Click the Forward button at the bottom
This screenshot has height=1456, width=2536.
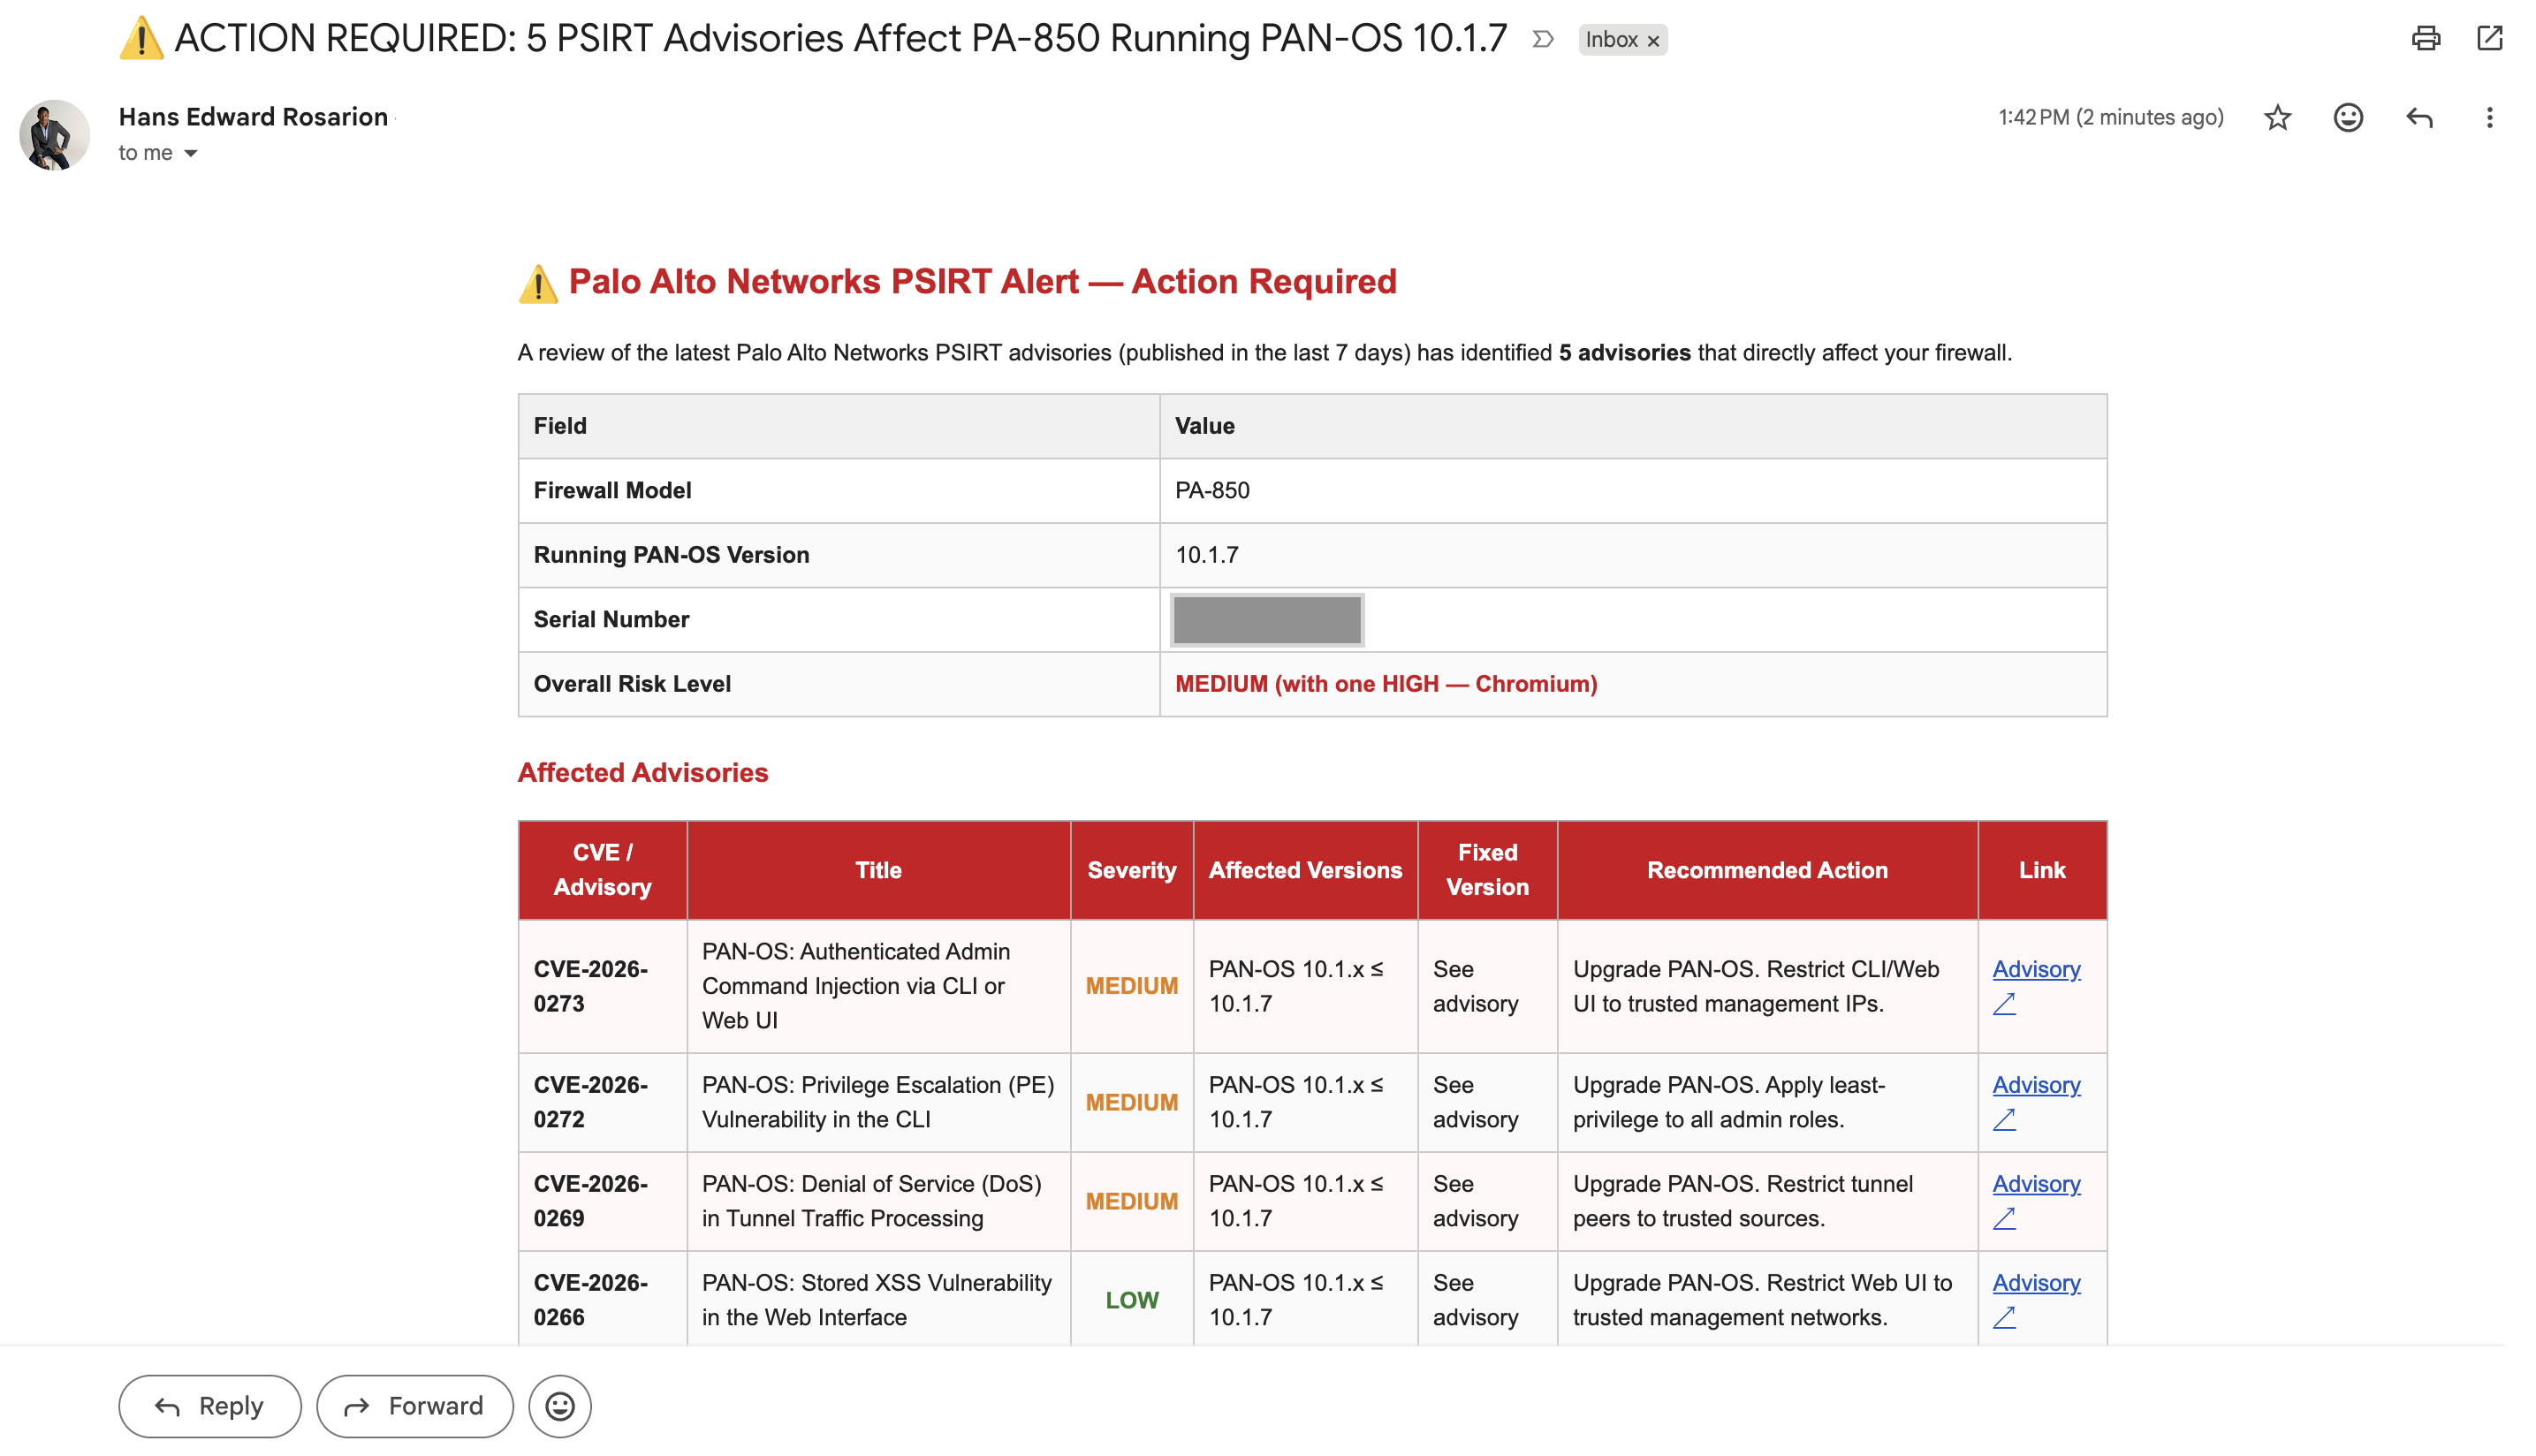(415, 1406)
